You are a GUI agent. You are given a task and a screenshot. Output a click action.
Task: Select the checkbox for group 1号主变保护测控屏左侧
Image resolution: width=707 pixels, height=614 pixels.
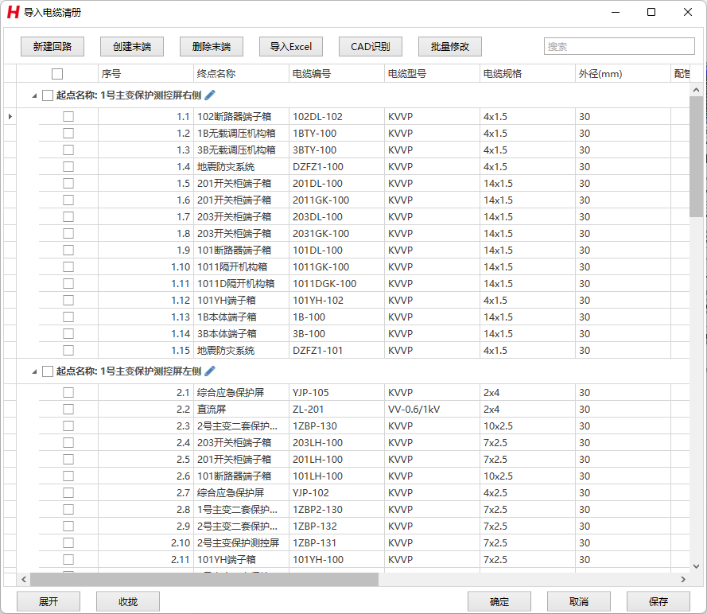click(47, 371)
